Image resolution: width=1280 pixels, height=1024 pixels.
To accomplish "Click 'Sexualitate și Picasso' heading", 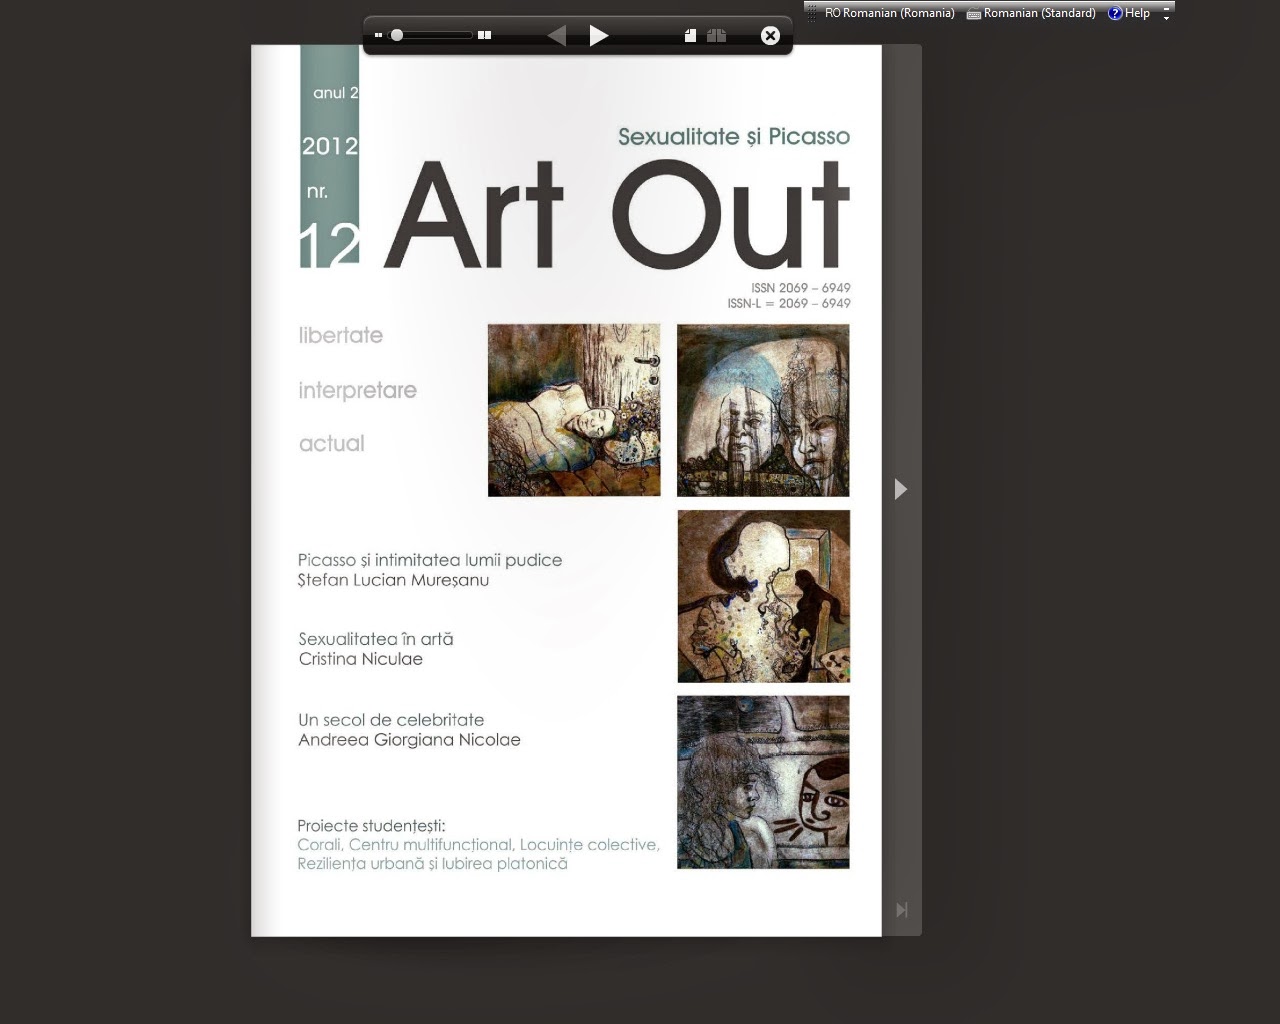I will point(734,137).
